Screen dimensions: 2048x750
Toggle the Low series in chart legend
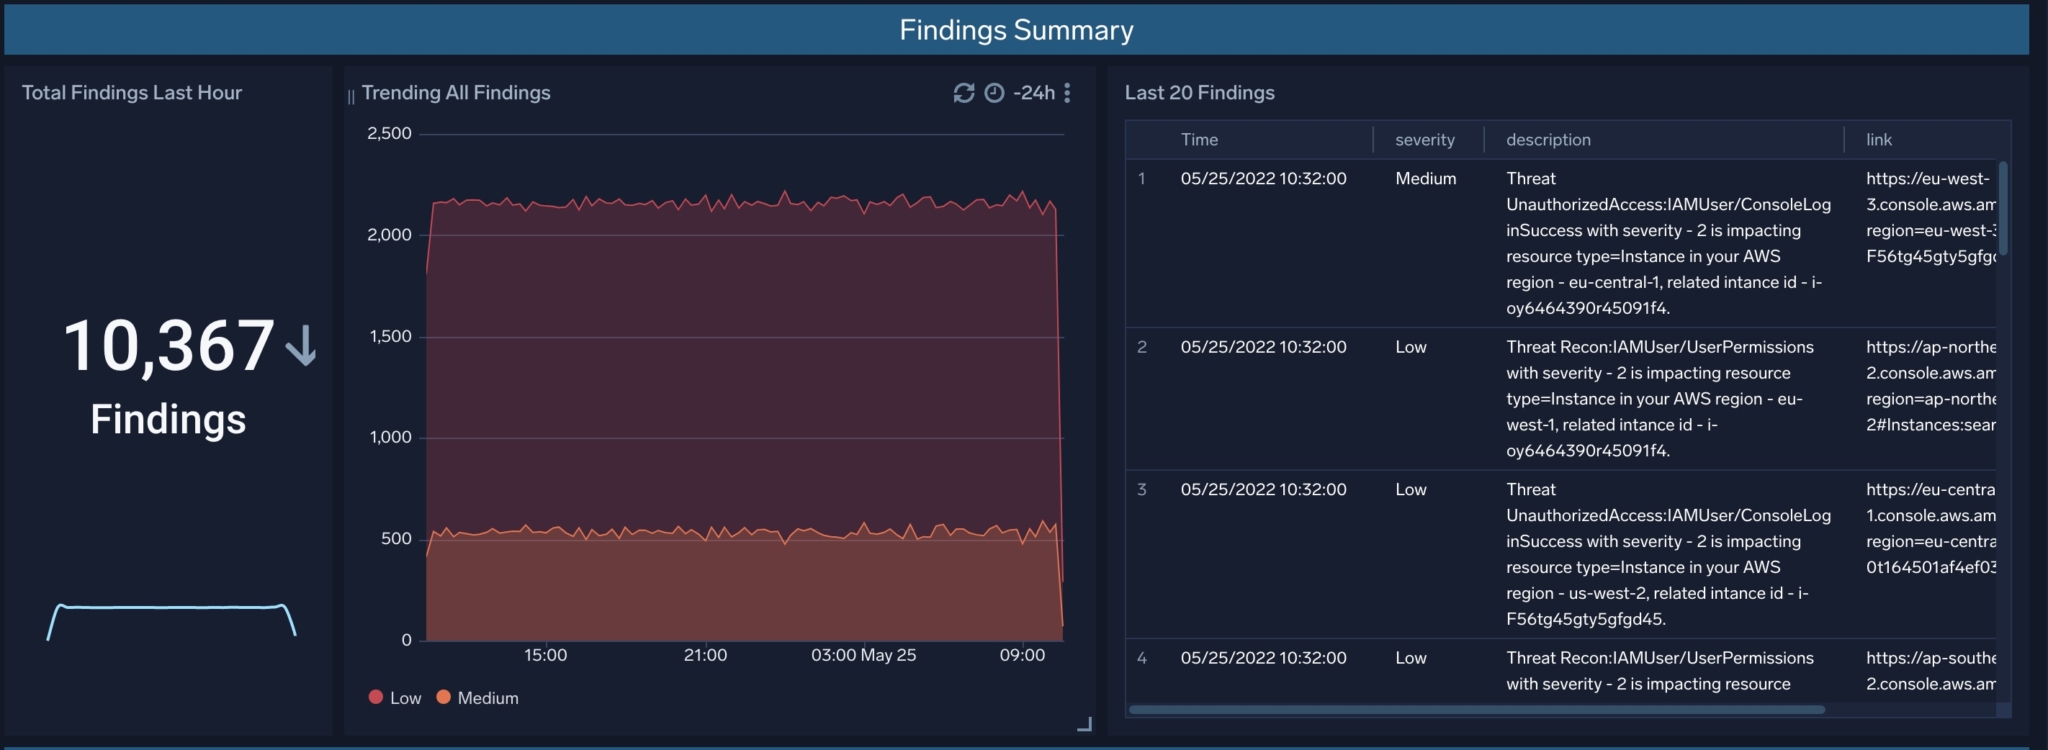pyautogui.click(x=405, y=698)
